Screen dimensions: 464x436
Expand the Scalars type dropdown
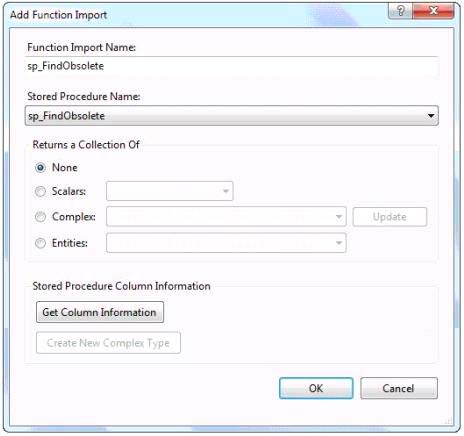click(169, 191)
